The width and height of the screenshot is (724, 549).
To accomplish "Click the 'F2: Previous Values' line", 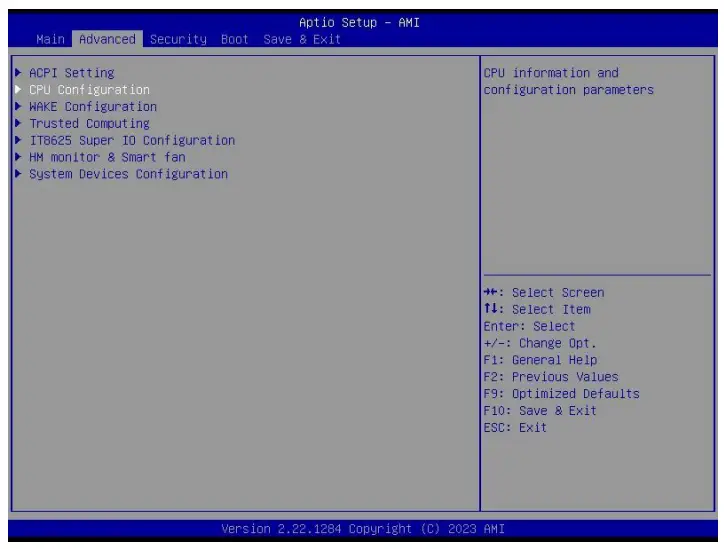I will click(551, 377).
